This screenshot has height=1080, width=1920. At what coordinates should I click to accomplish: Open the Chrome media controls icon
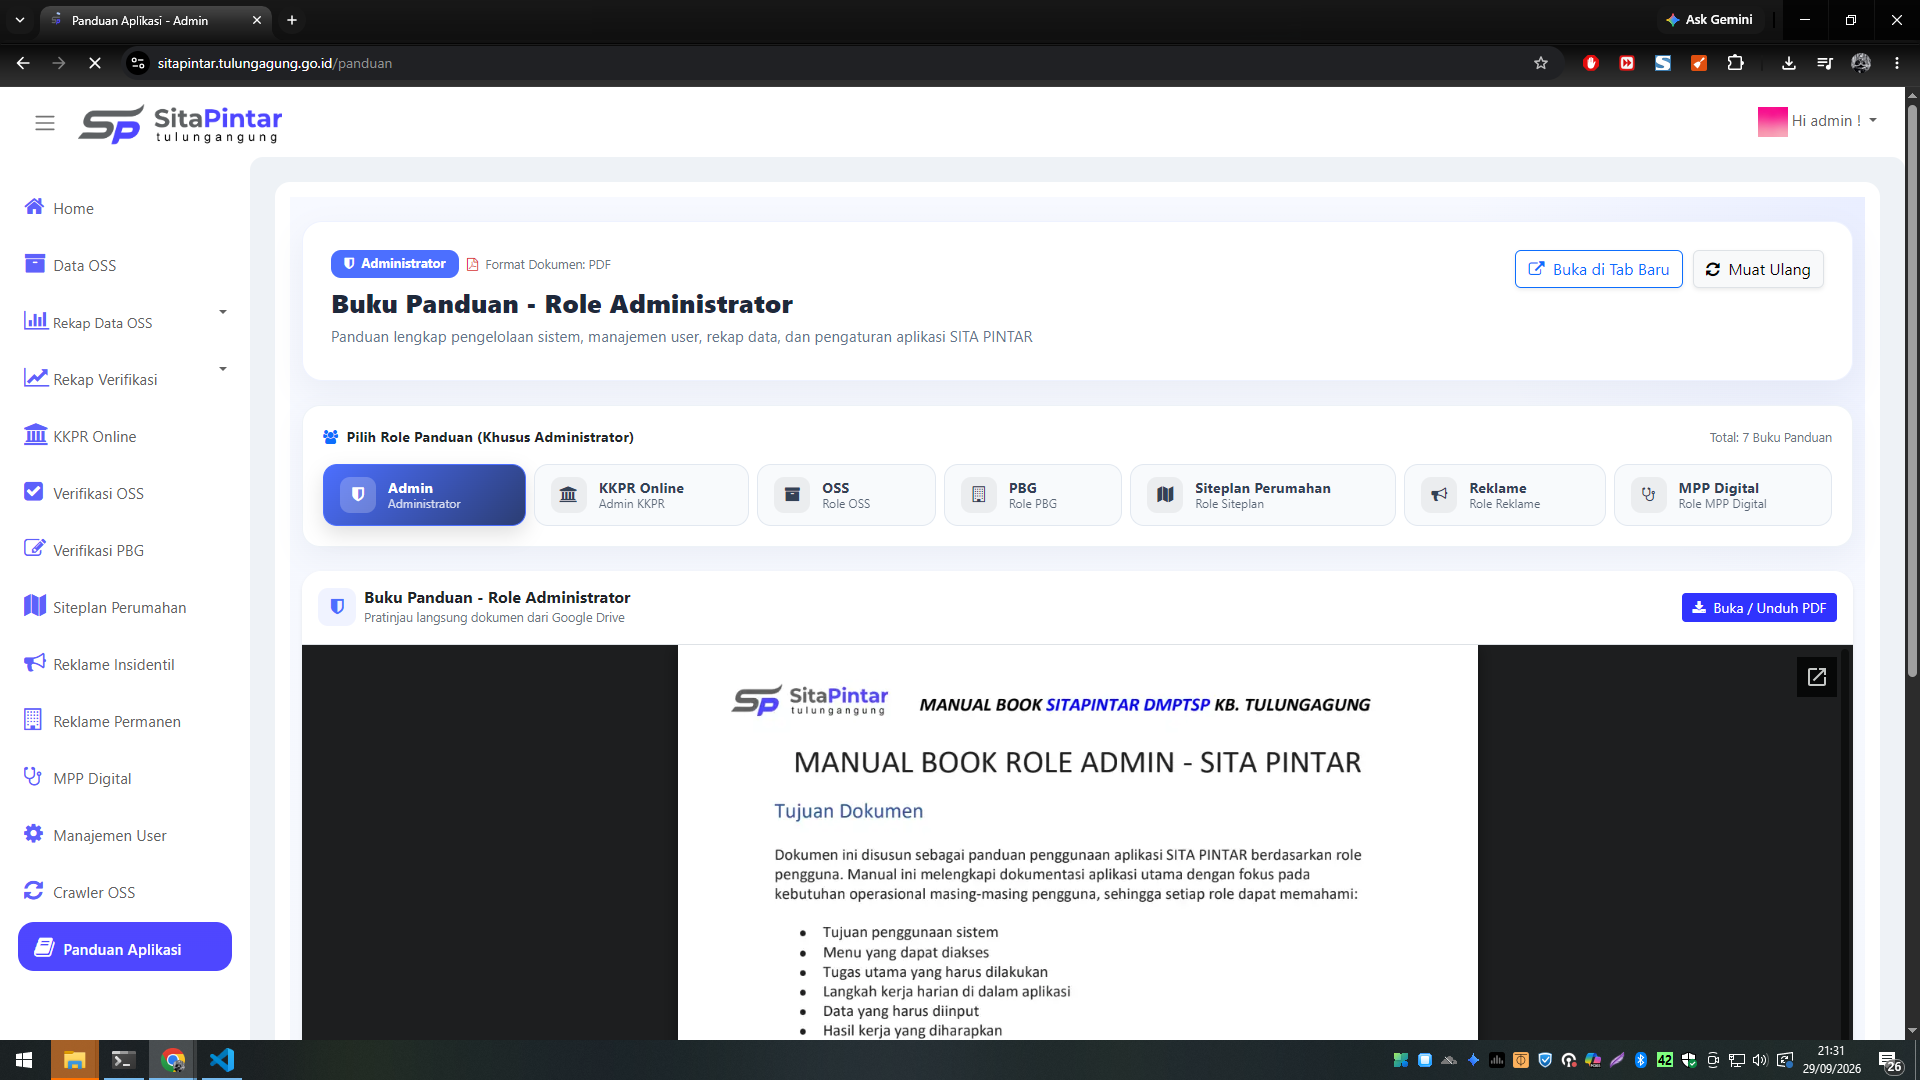1825,63
